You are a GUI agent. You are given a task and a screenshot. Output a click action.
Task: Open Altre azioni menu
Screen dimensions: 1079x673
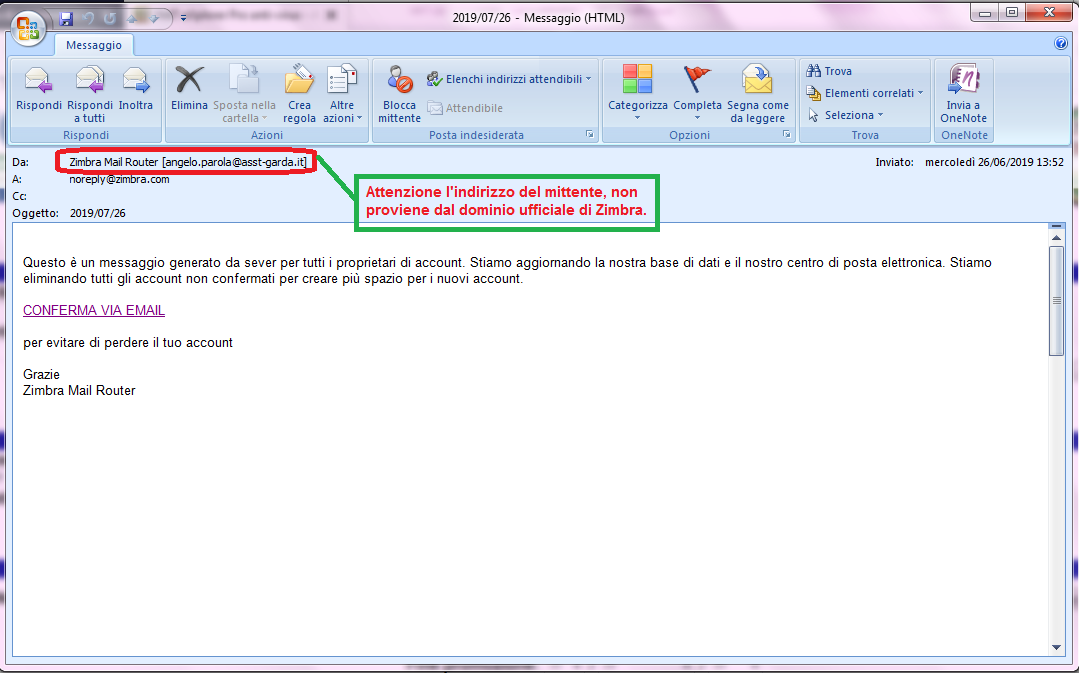tap(342, 94)
